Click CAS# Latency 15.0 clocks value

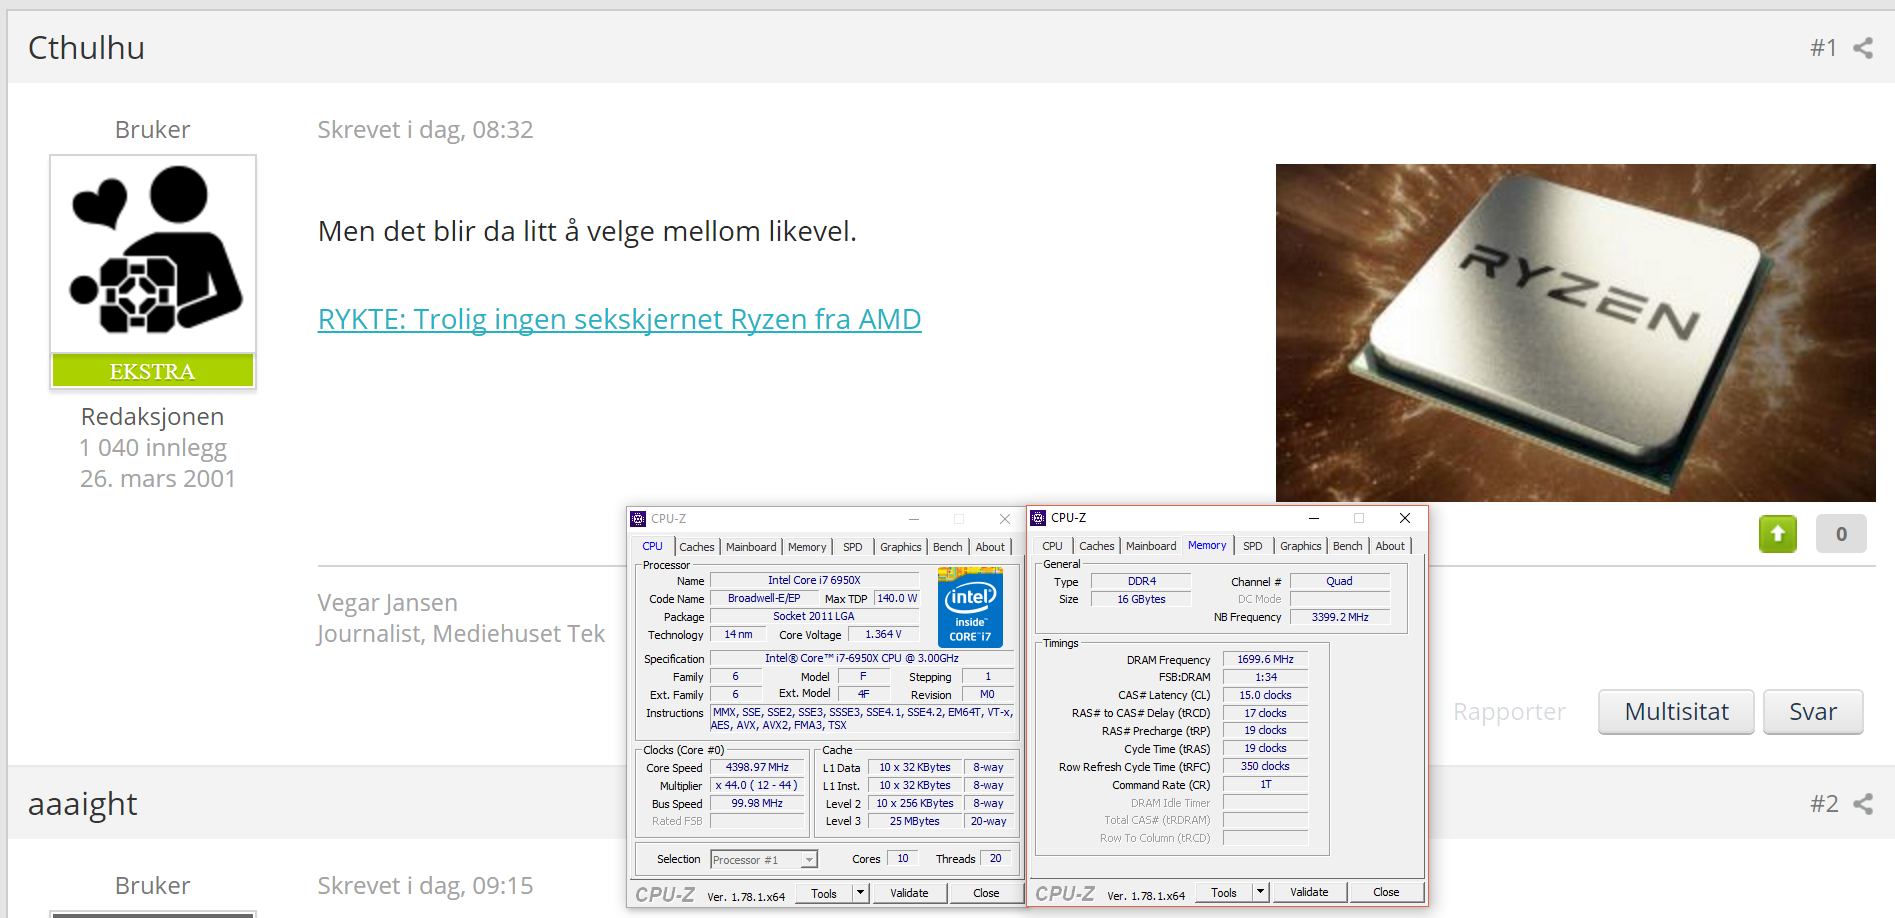[x=1265, y=696]
